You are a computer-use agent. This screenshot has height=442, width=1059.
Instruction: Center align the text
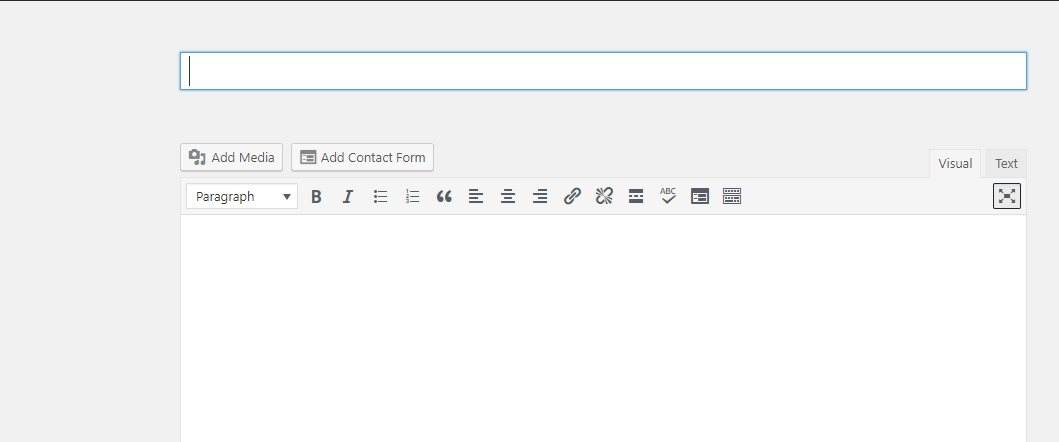tap(508, 197)
